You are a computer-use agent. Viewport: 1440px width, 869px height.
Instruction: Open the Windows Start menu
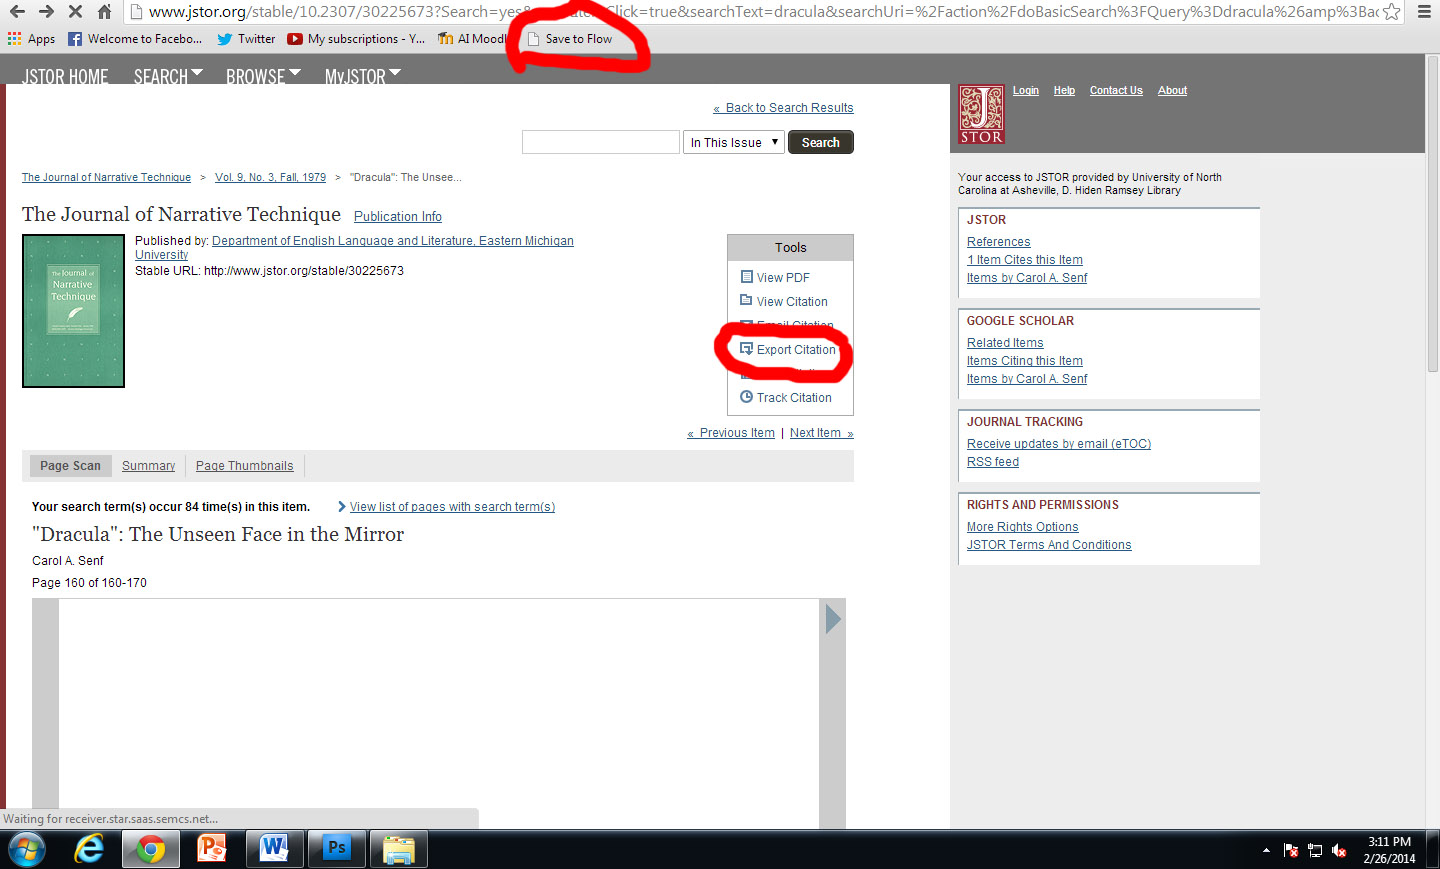point(27,849)
